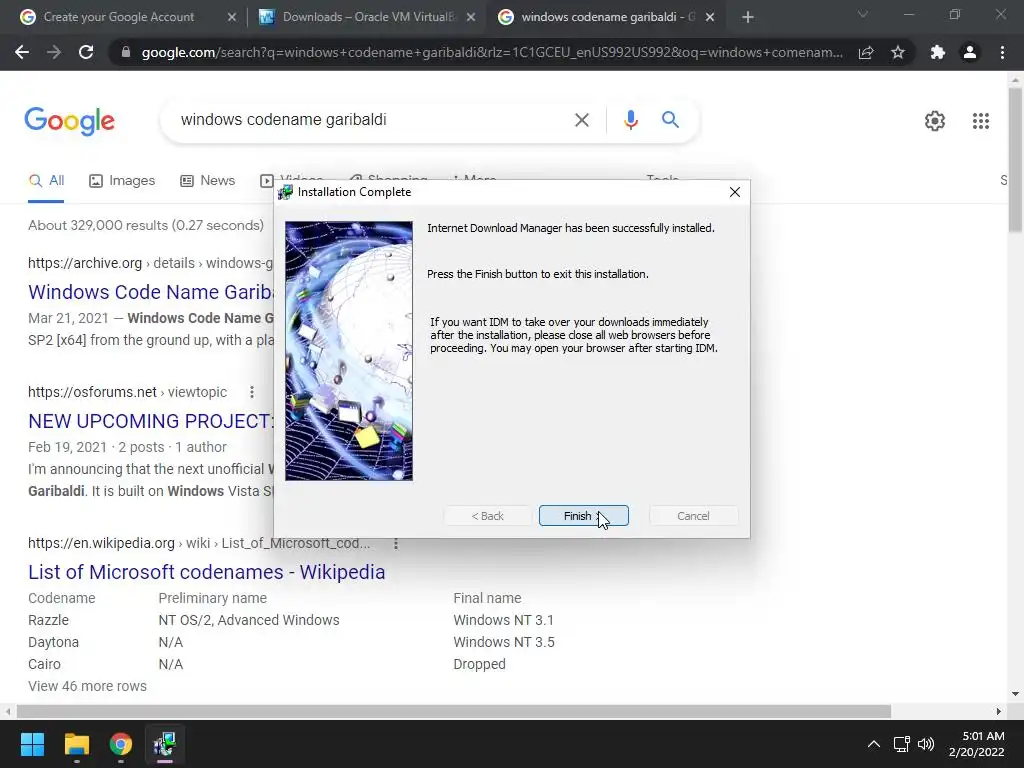
Task: Open File Explorer from the taskbar
Action: click(x=76, y=744)
